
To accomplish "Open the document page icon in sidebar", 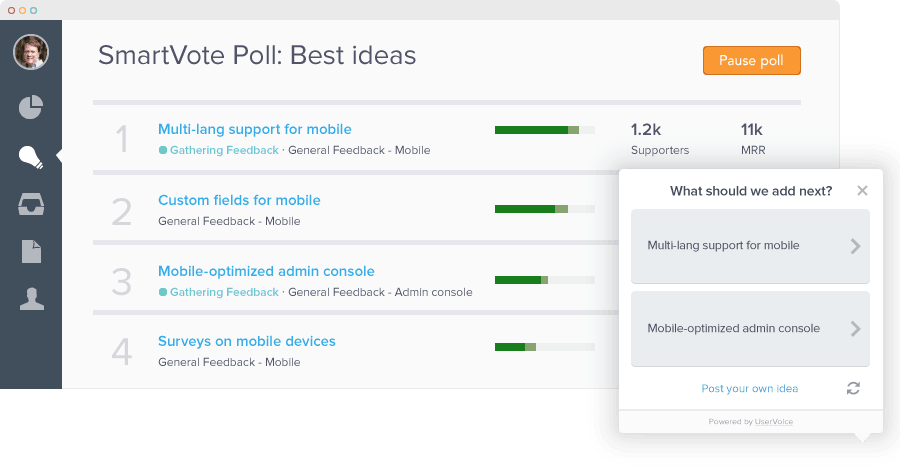I will tap(32, 251).
